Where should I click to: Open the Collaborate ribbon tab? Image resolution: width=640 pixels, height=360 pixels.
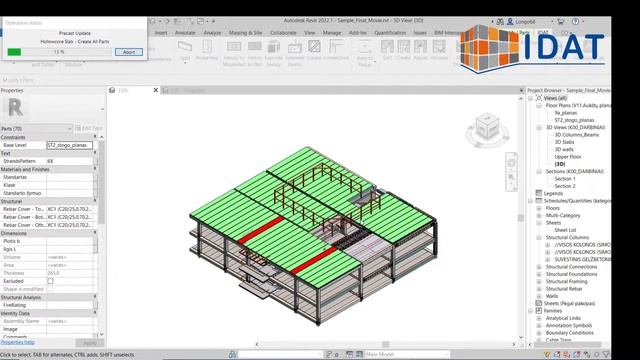[283, 33]
